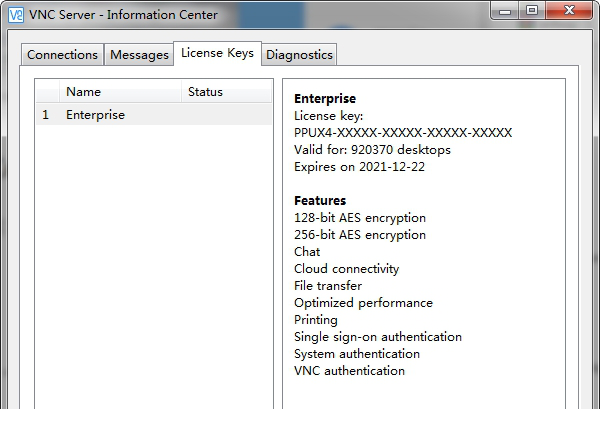Click the Features heading
This screenshot has height=425, width=600.
point(320,201)
